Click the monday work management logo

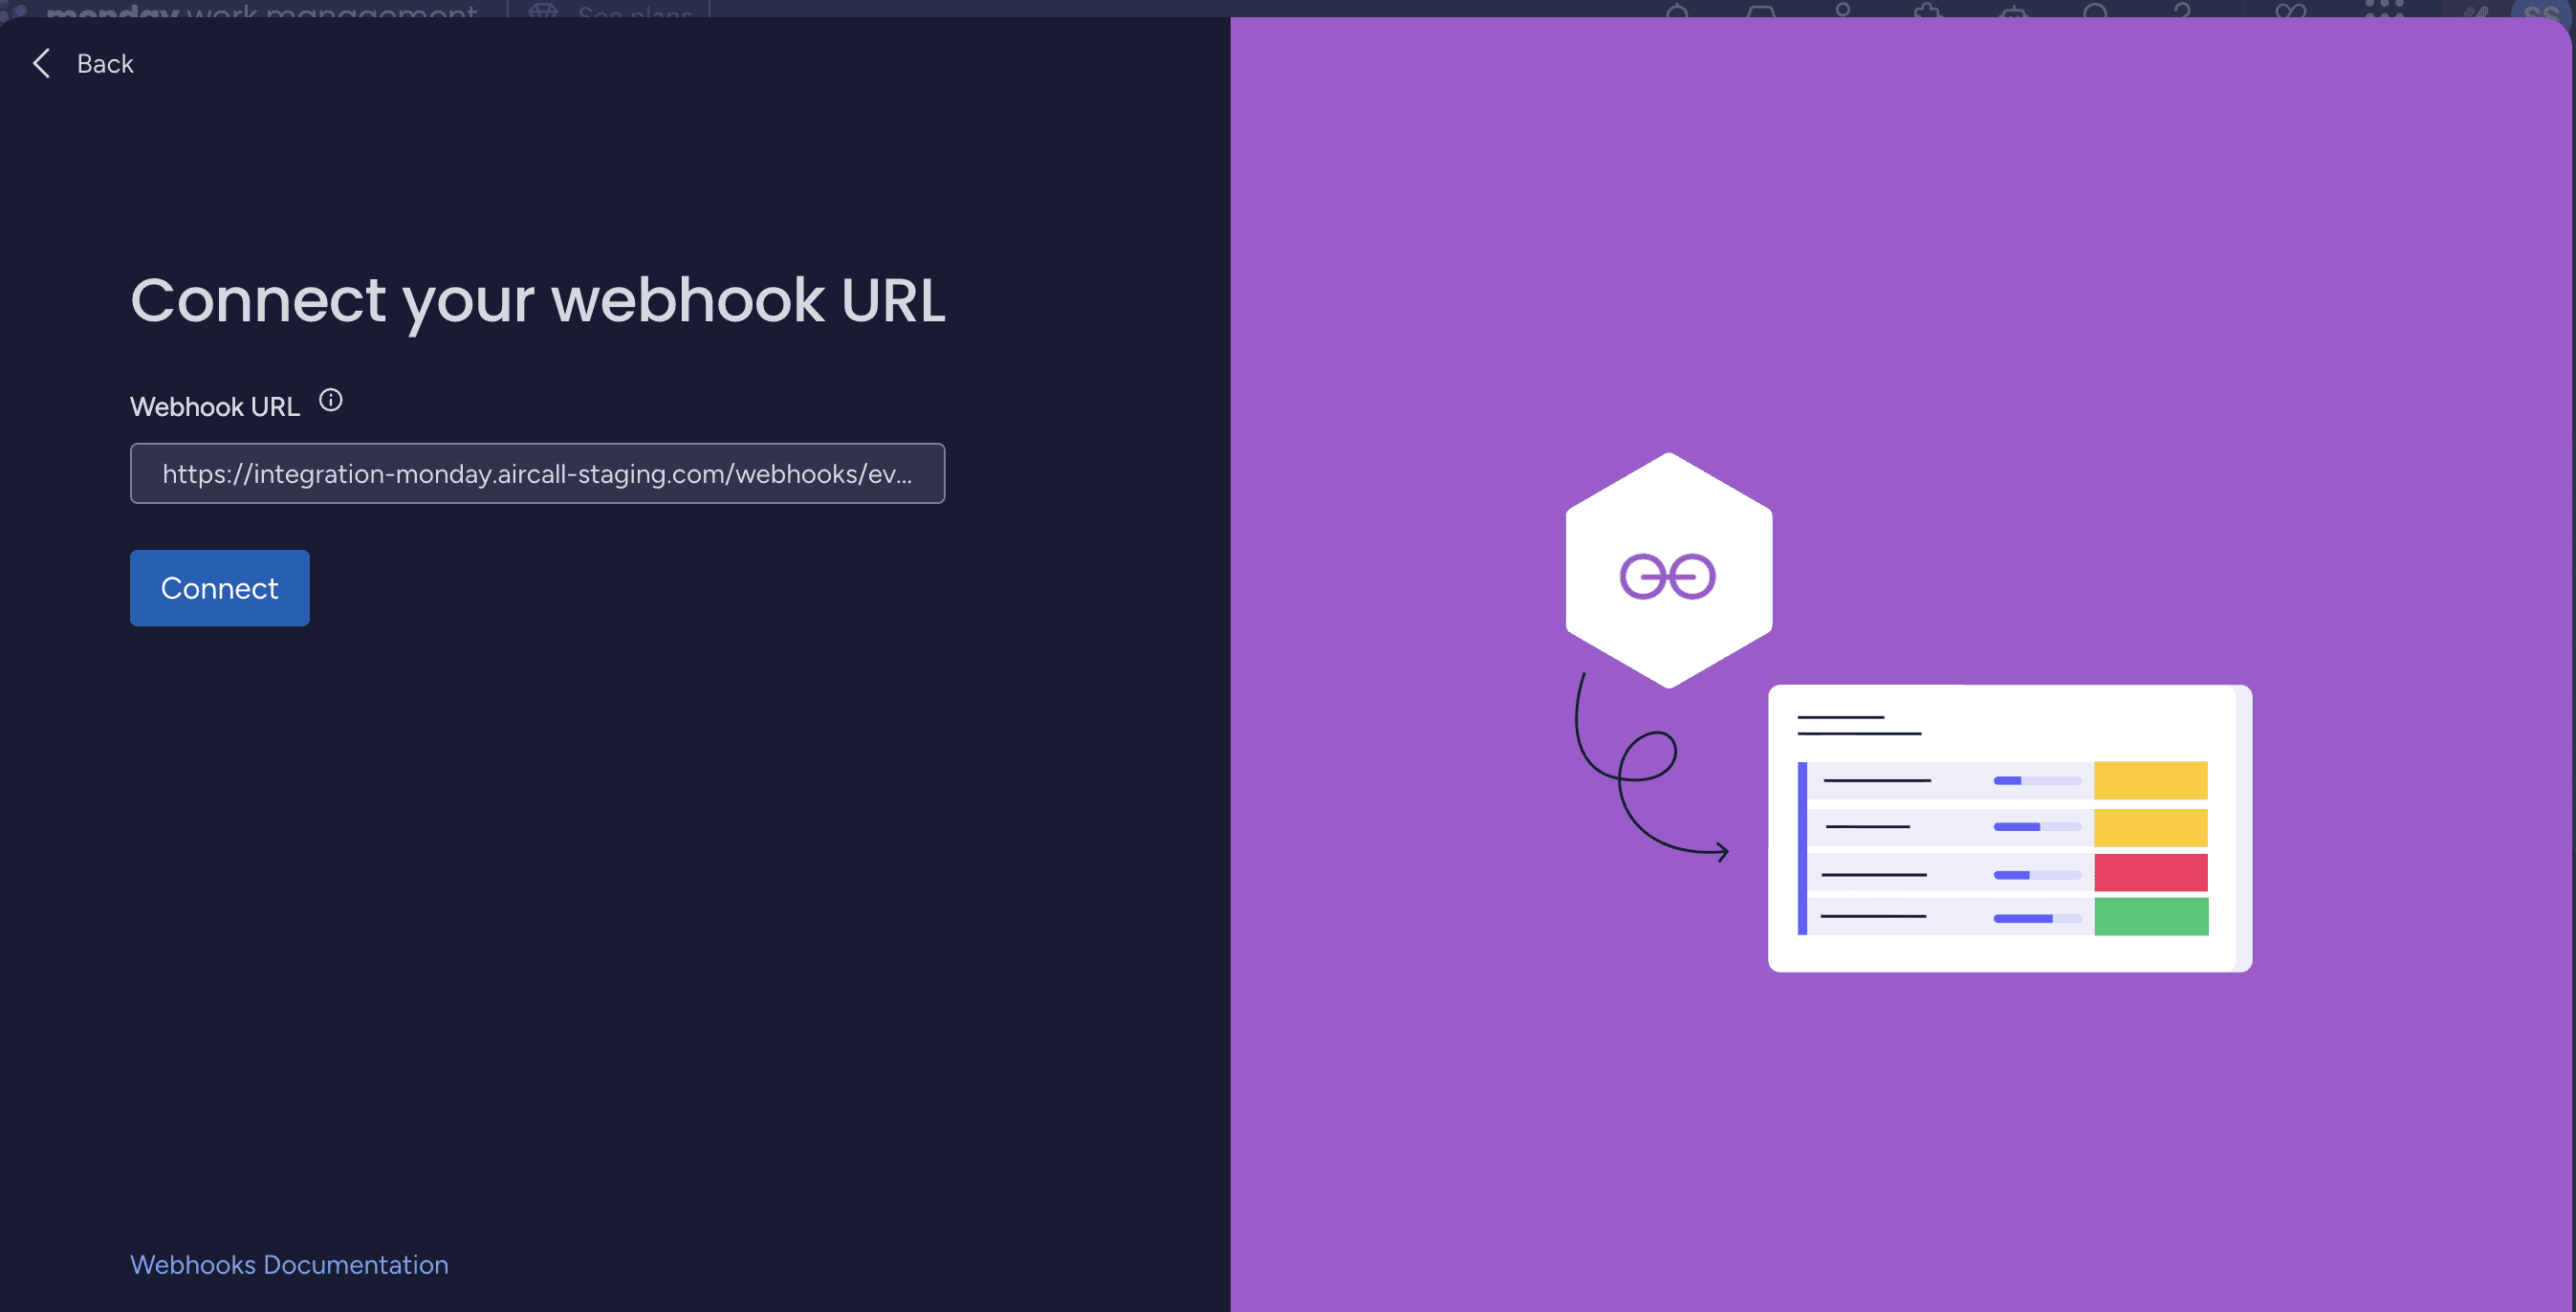pyautogui.click(x=248, y=12)
